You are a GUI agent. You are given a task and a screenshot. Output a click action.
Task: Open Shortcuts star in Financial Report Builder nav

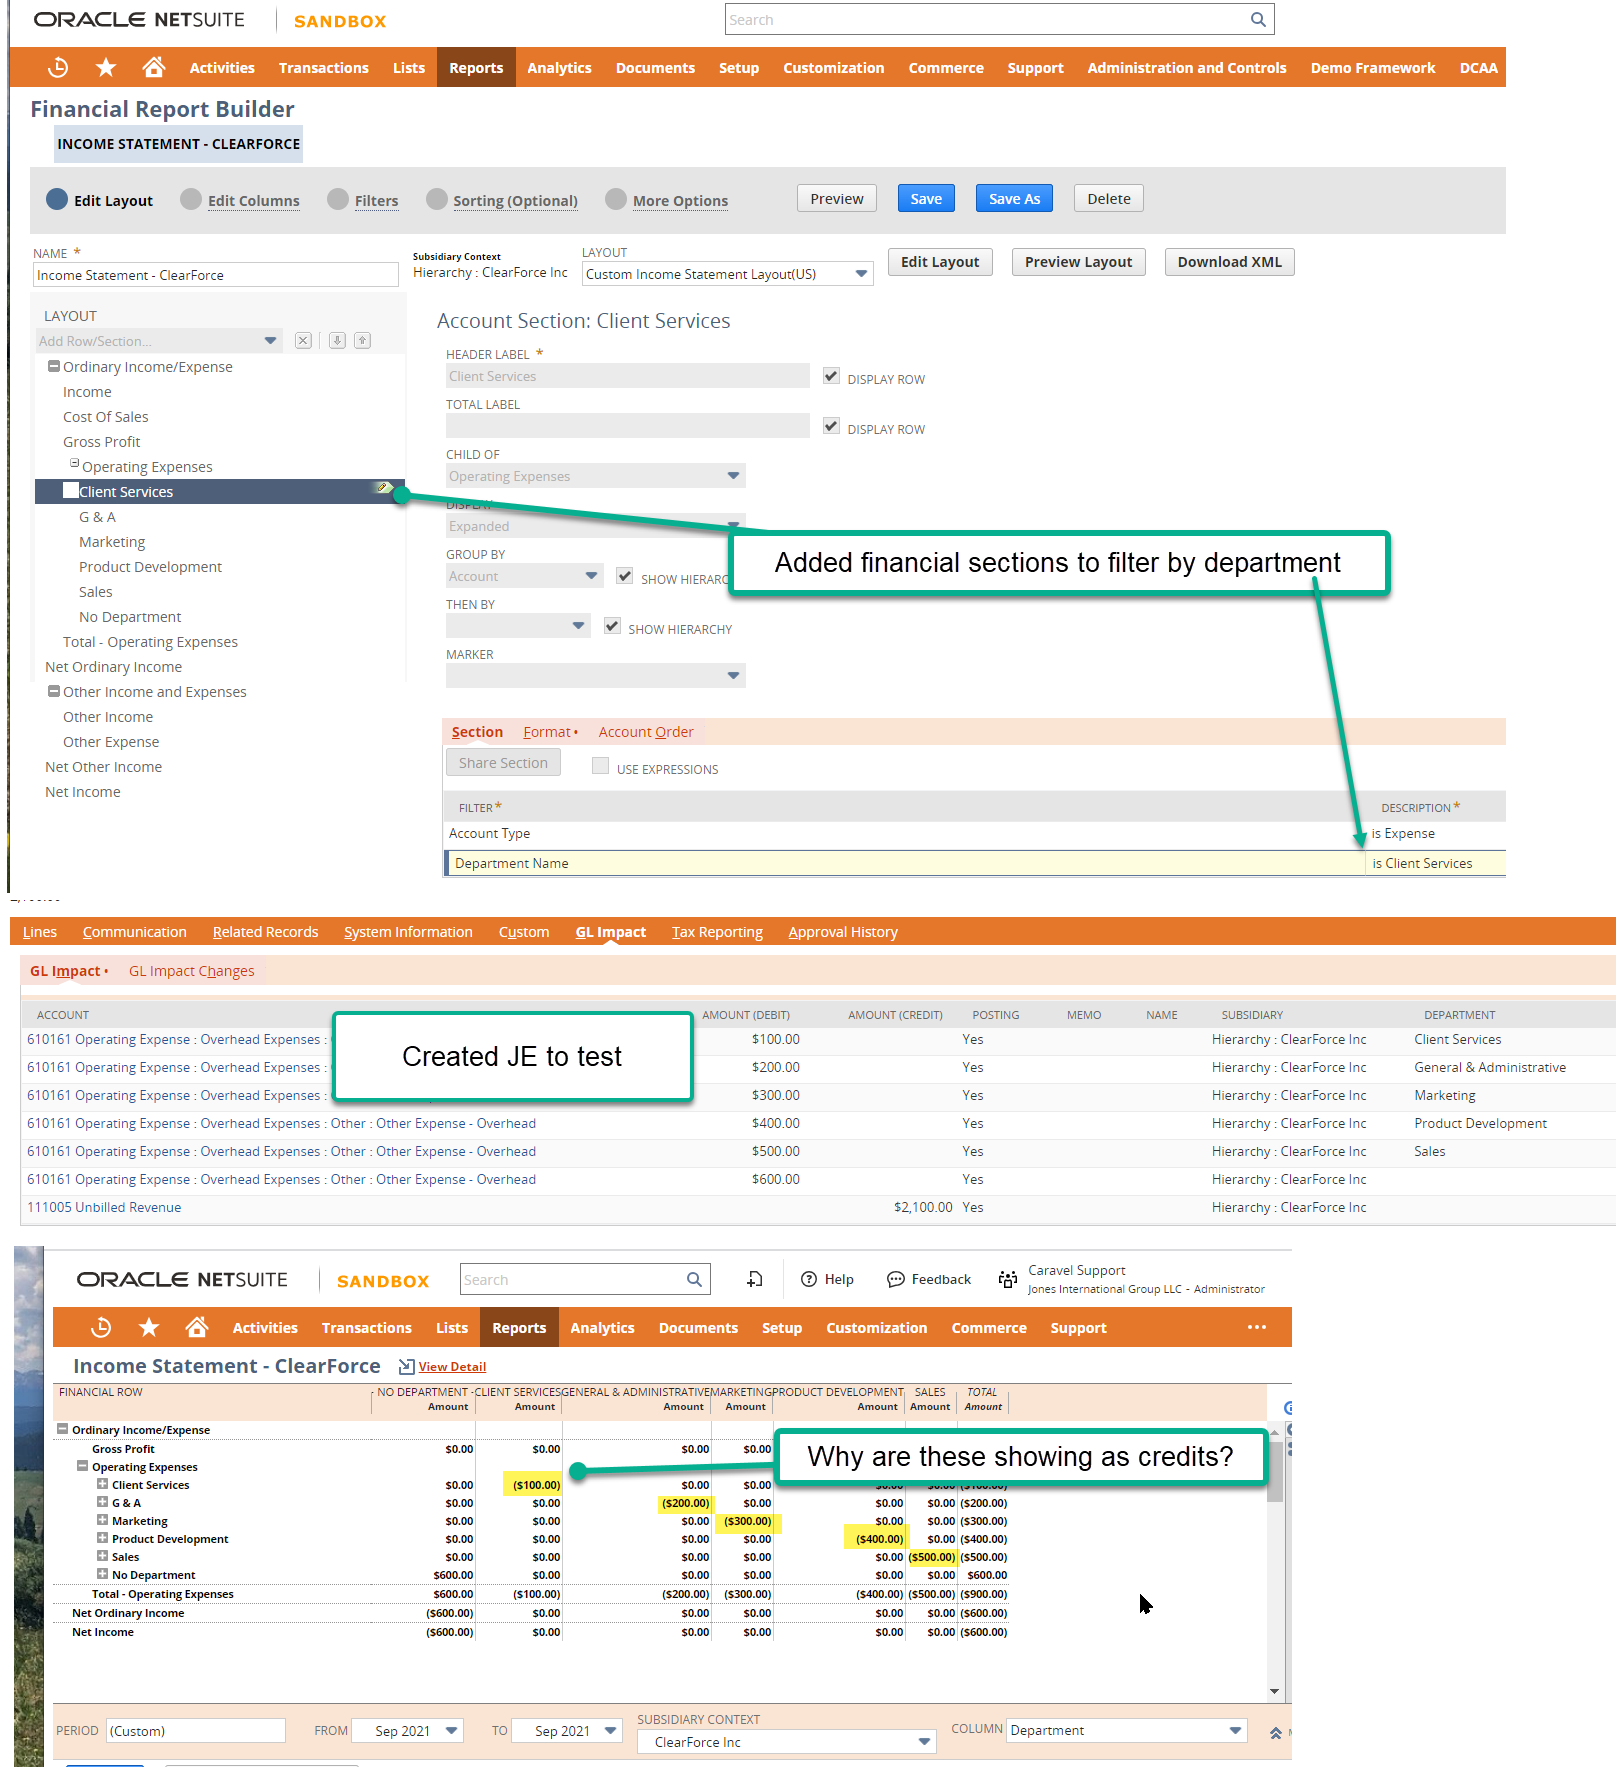point(106,67)
